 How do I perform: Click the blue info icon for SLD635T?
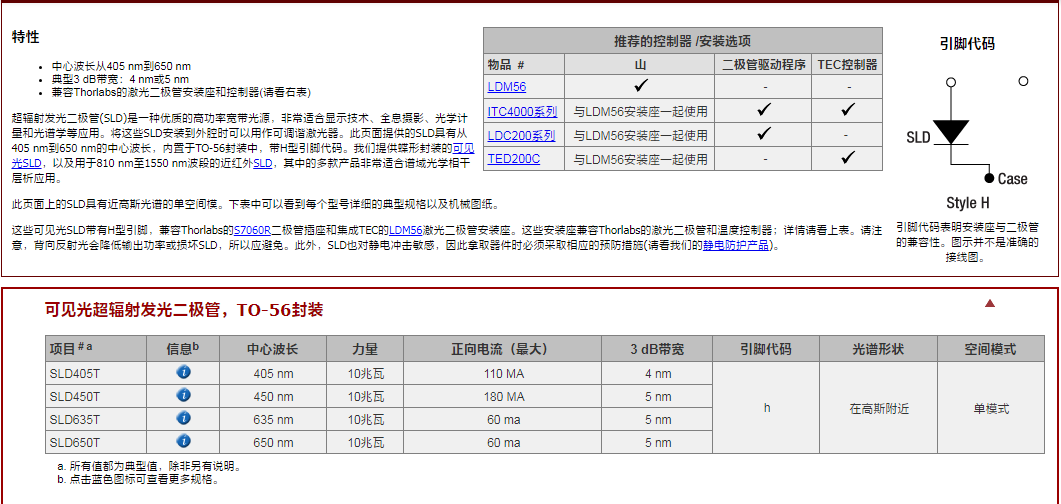pyautogui.click(x=182, y=419)
